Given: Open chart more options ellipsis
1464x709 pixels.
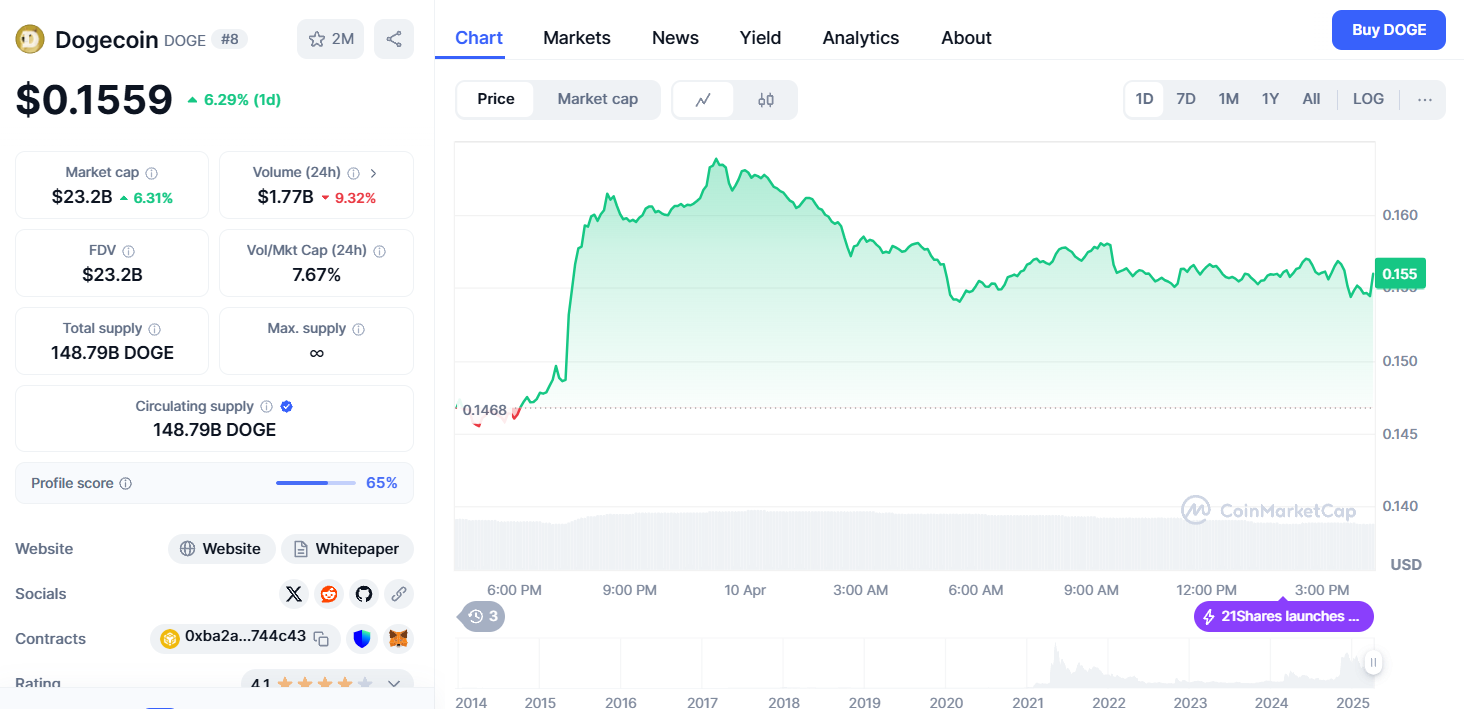Looking at the screenshot, I should tap(1425, 99).
